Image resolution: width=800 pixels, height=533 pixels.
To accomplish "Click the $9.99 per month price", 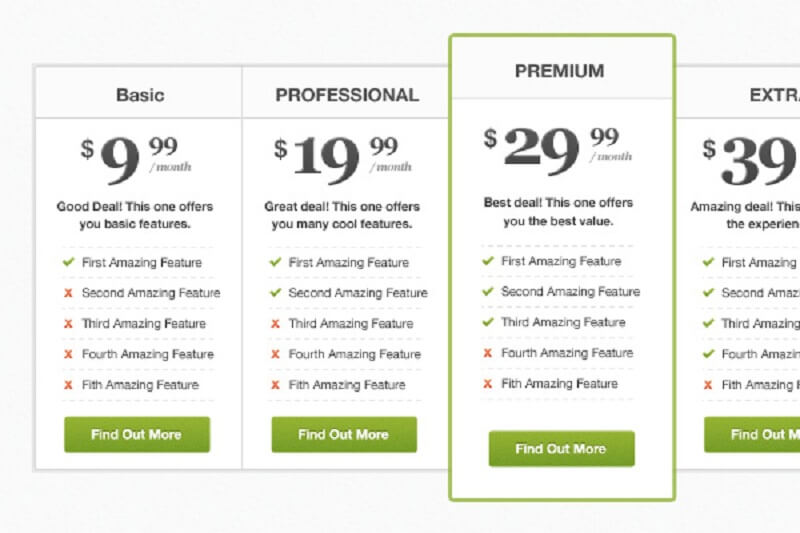I will coord(136,160).
